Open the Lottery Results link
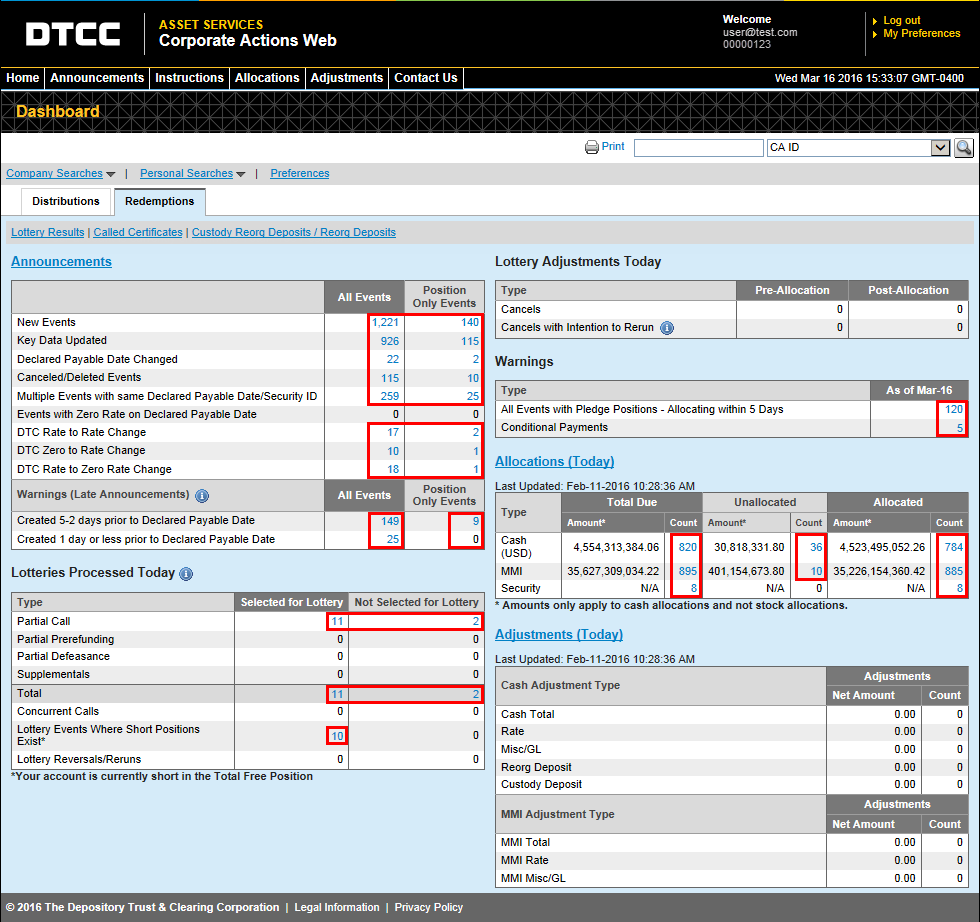 48,232
